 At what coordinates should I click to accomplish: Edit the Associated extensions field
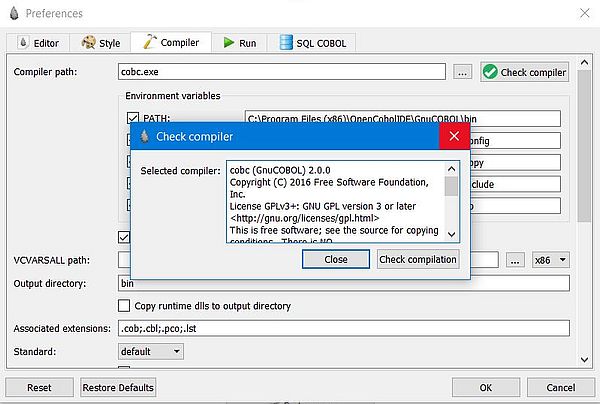[344, 328]
